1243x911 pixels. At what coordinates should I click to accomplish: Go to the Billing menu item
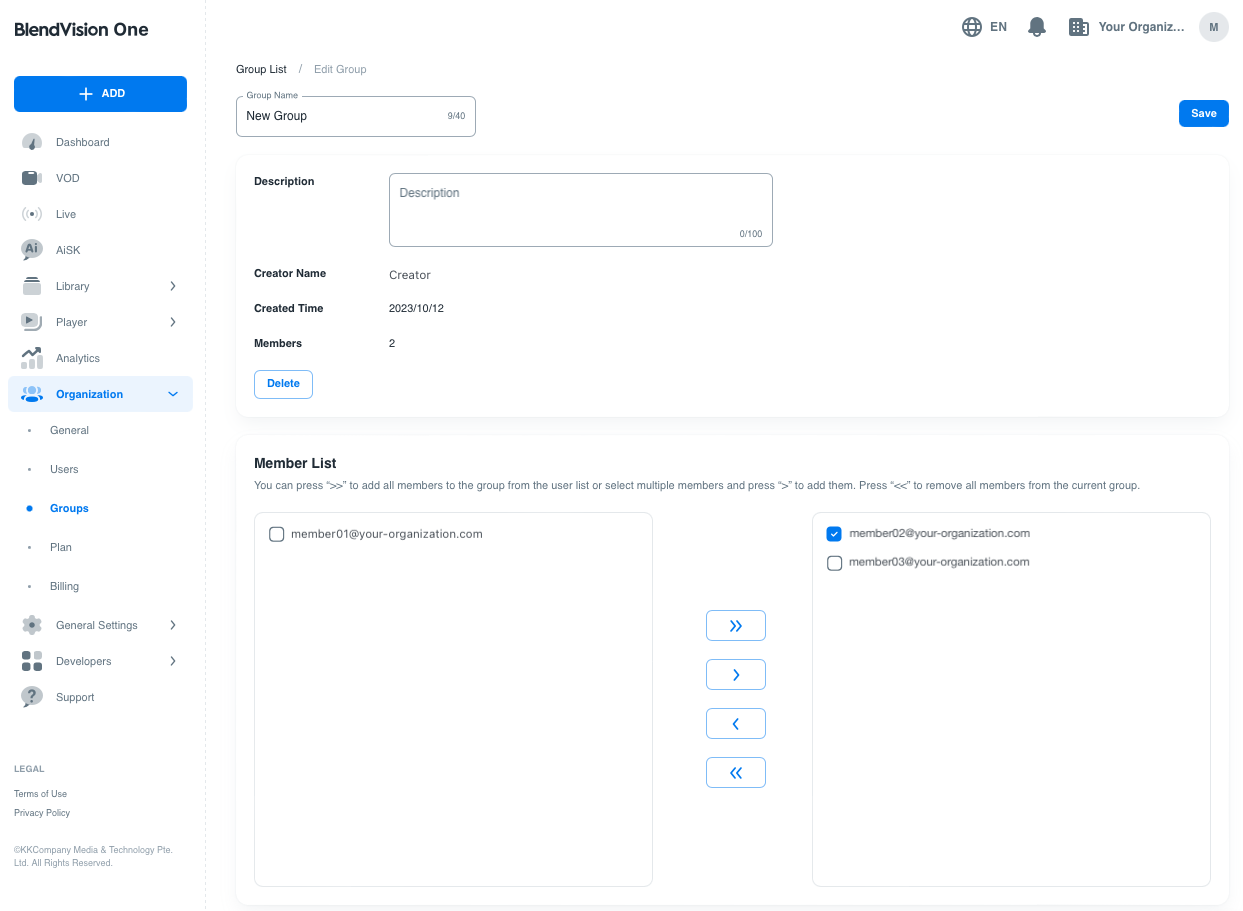pyautogui.click(x=64, y=586)
